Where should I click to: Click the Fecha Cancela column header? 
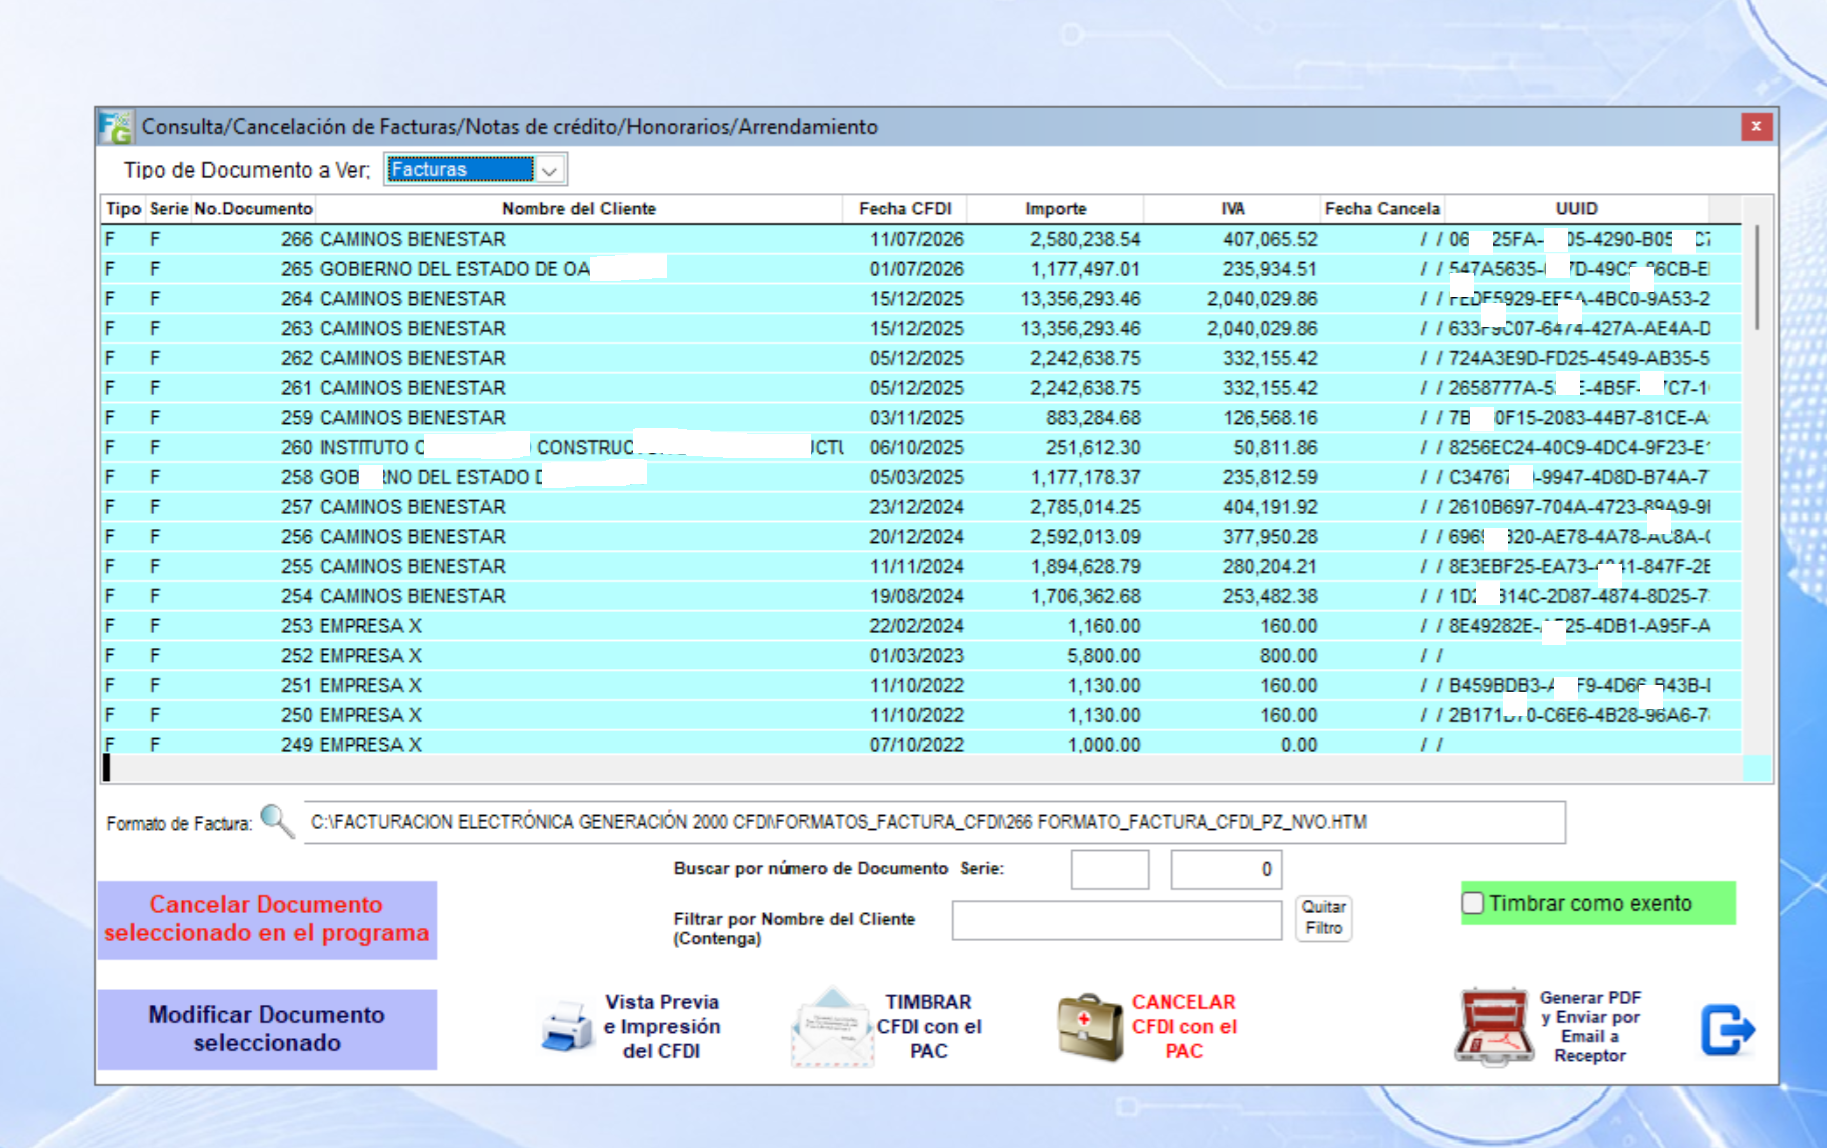(1382, 208)
